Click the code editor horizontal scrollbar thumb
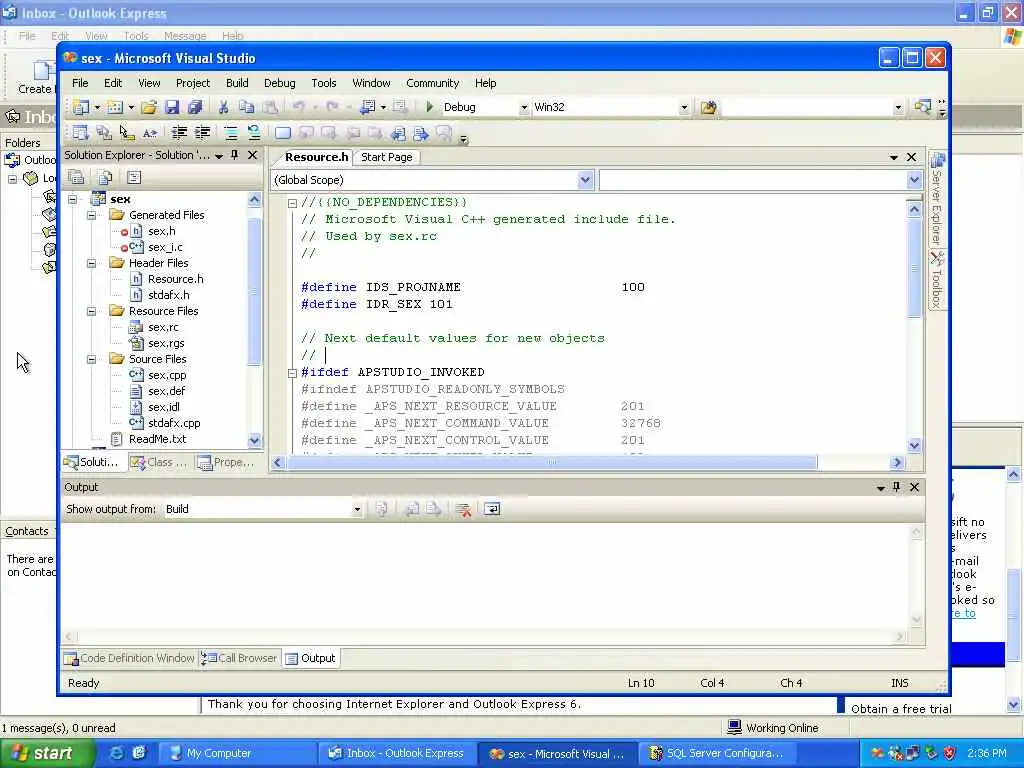The image size is (1024, 768). [552, 463]
